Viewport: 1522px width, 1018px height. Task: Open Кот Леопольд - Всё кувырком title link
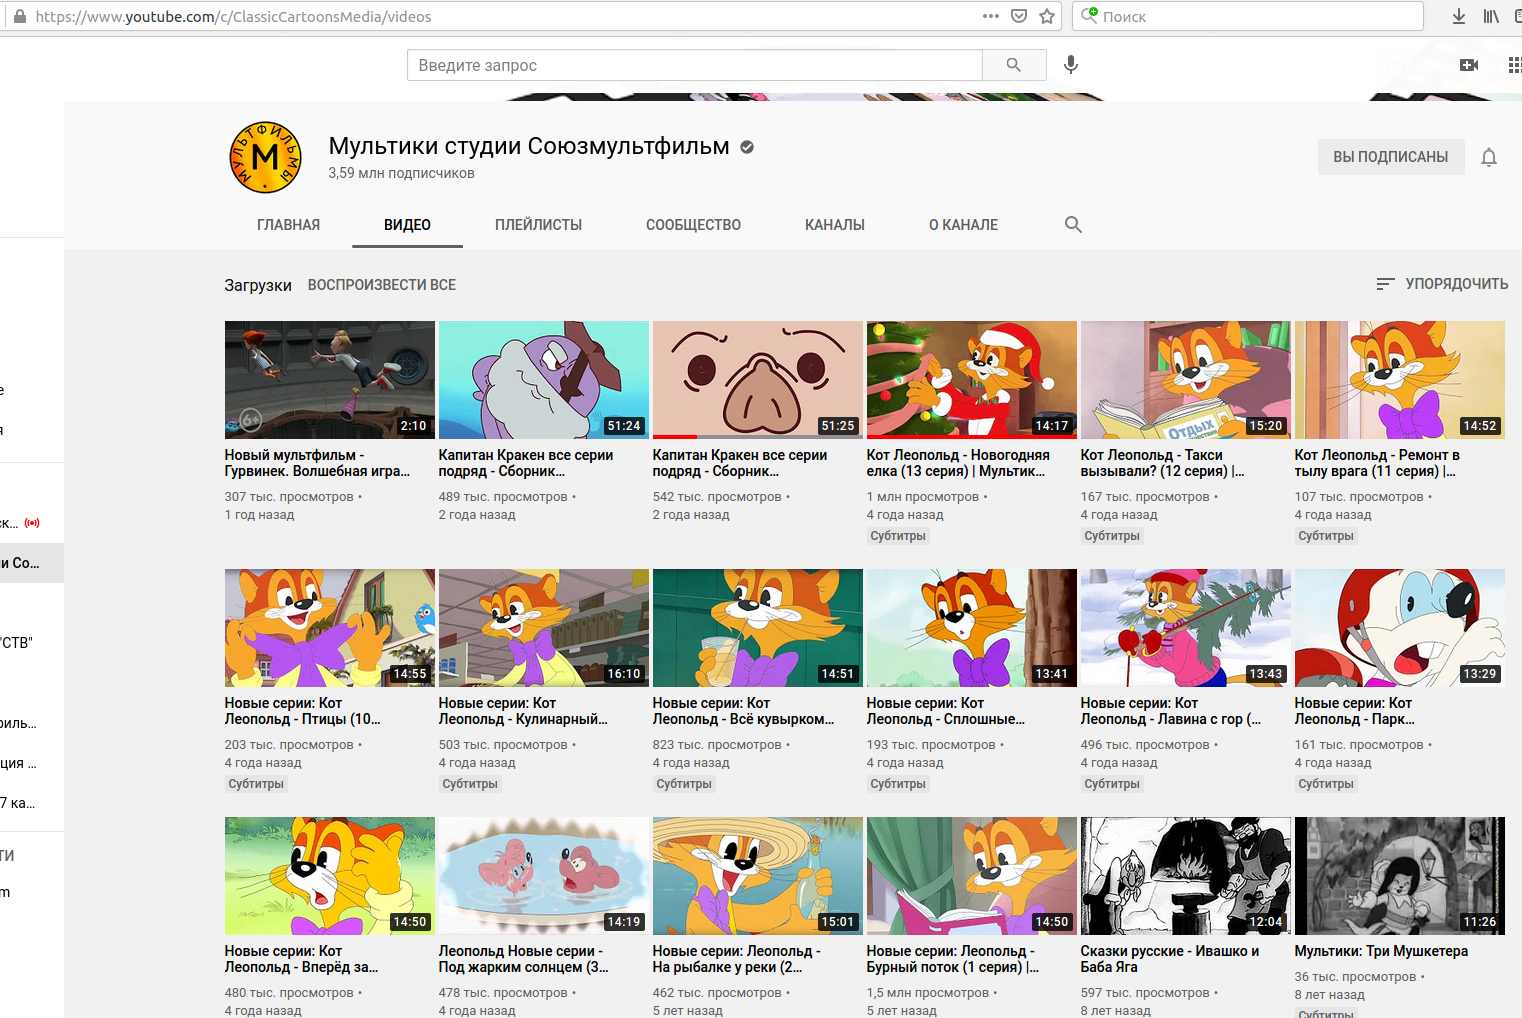click(743, 711)
